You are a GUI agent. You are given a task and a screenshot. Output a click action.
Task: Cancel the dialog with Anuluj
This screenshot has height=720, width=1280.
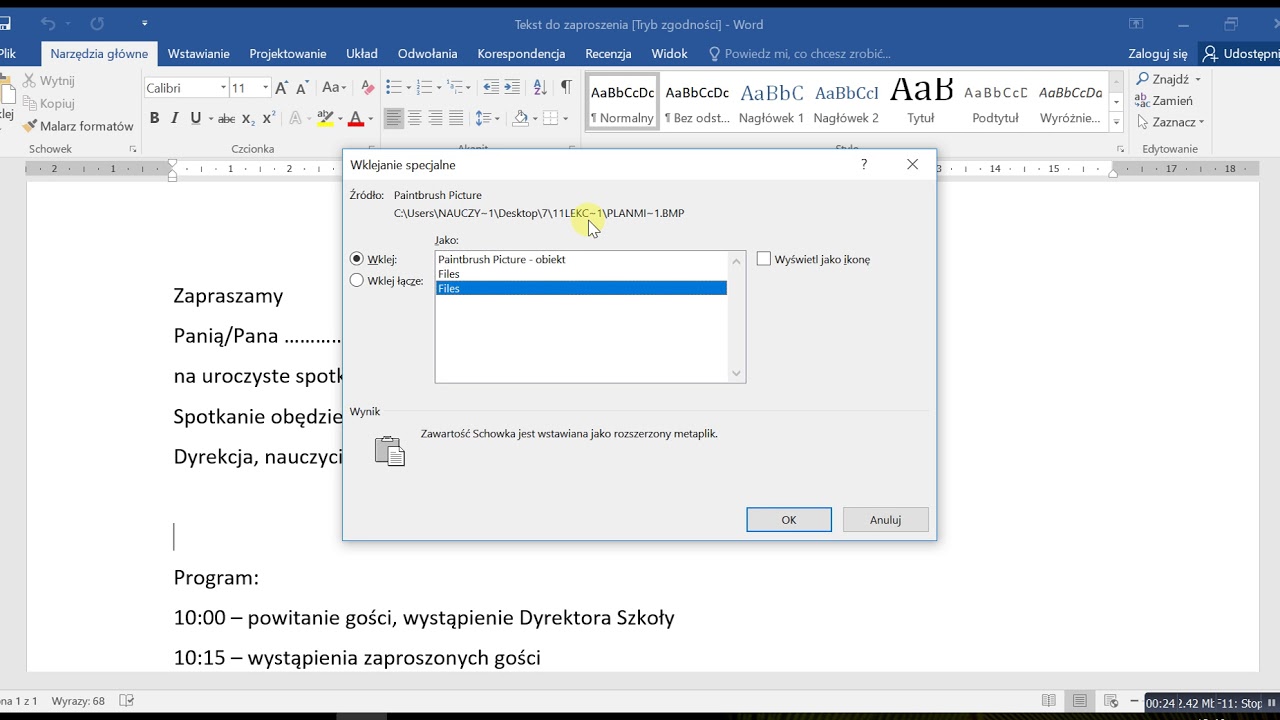[x=886, y=520]
